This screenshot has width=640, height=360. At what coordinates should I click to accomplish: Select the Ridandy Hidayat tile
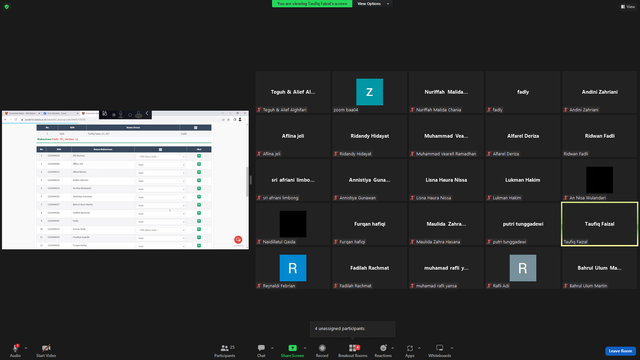coord(369,136)
